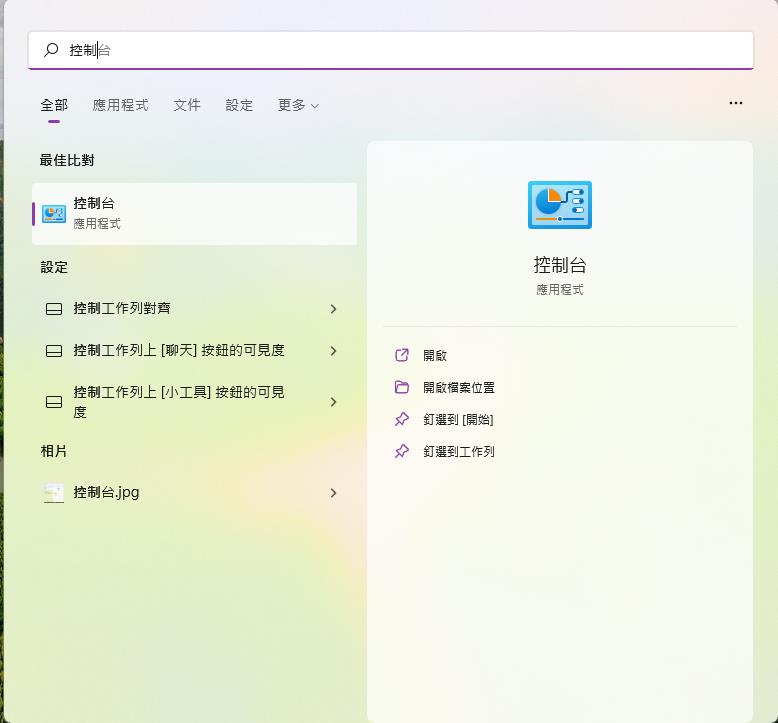Expand the arrow for the [聊天] 按鈕 setting
Image resolution: width=778 pixels, height=723 pixels.
(333, 351)
